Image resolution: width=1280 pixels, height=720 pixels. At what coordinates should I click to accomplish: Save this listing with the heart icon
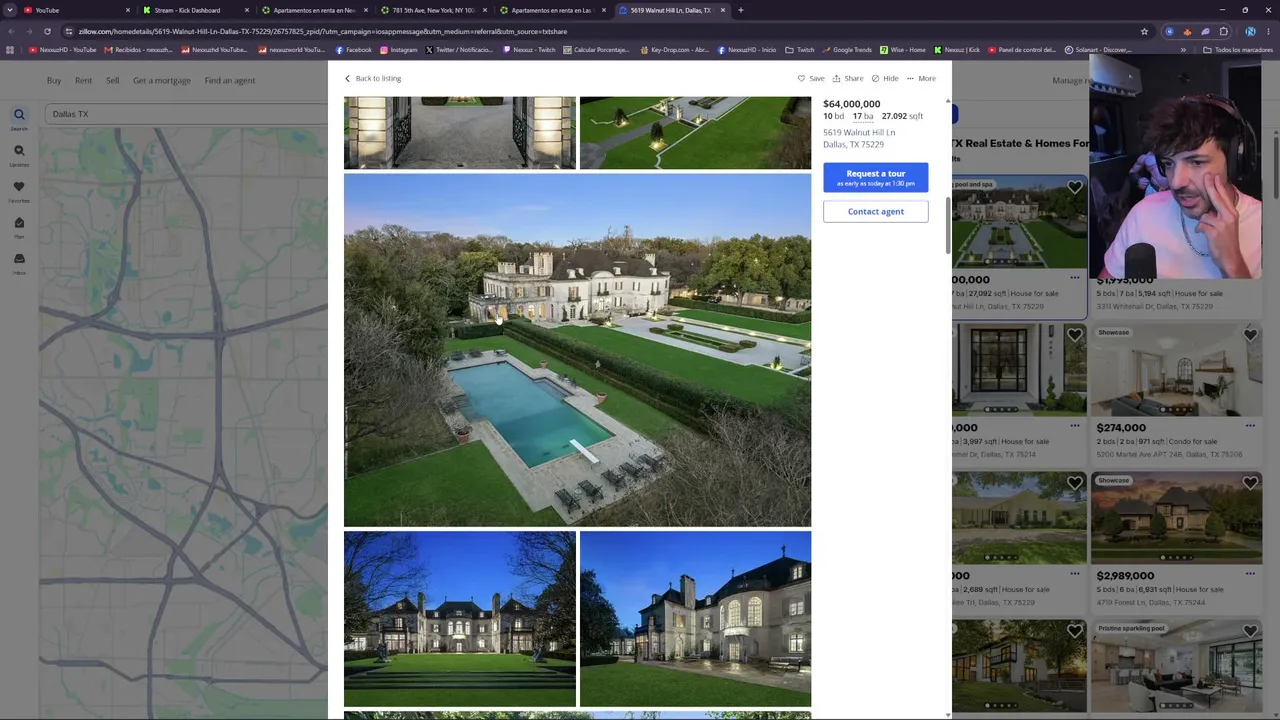(x=811, y=78)
